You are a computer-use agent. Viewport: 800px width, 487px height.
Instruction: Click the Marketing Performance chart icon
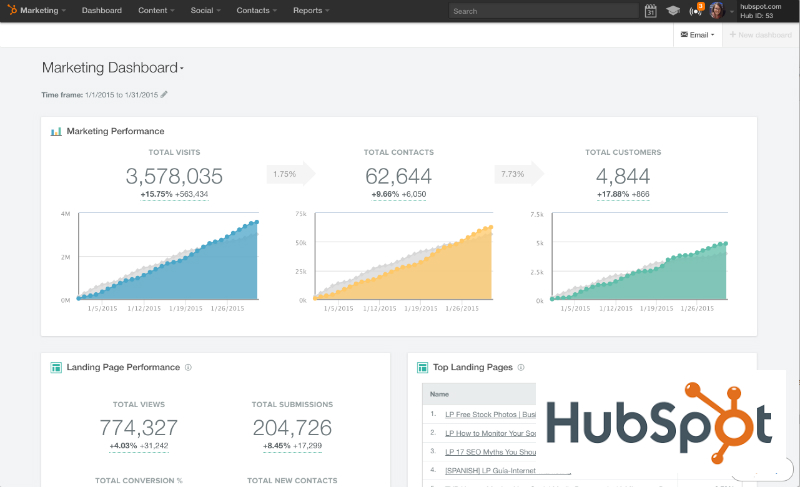pyautogui.click(x=57, y=131)
